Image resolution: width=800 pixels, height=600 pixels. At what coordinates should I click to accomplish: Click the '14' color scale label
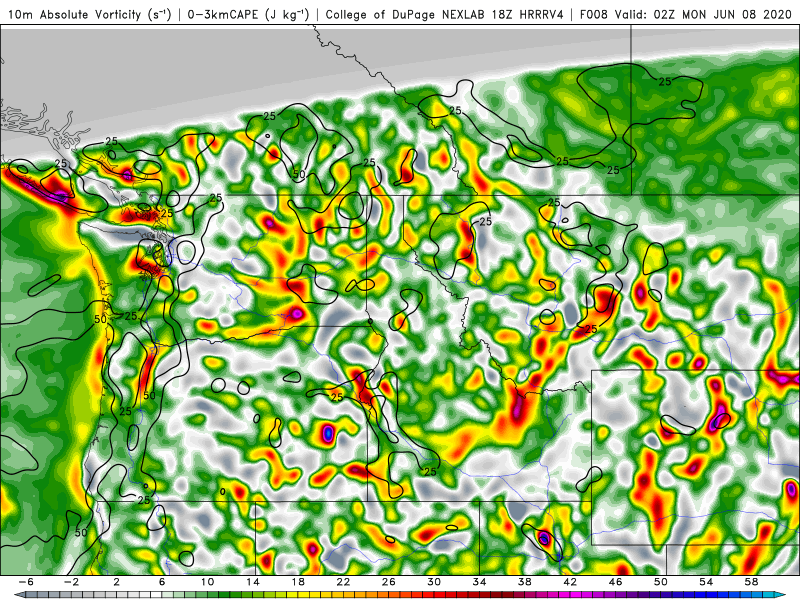253,582
